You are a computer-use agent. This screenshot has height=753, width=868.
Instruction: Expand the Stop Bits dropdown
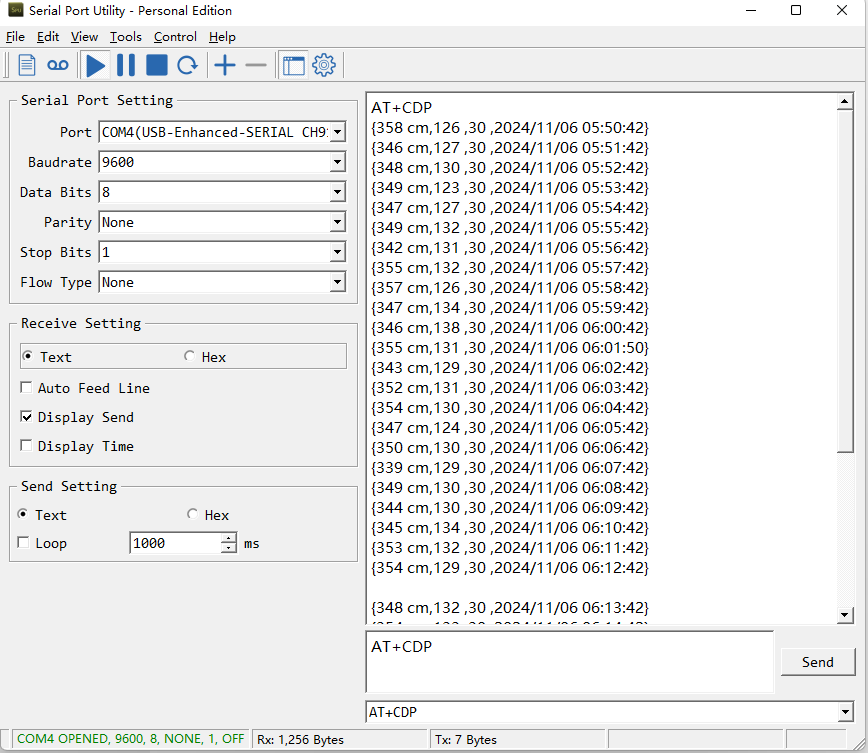click(x=337, y=252)
